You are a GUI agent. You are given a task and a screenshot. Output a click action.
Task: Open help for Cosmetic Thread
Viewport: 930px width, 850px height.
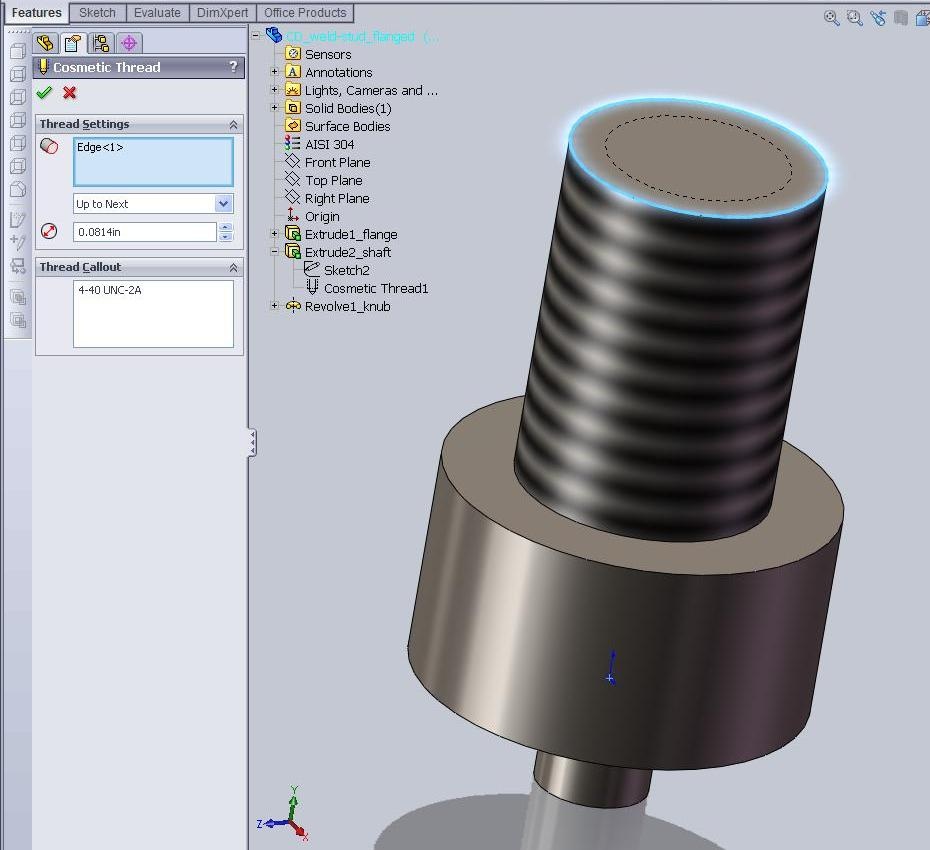(233, 66)
